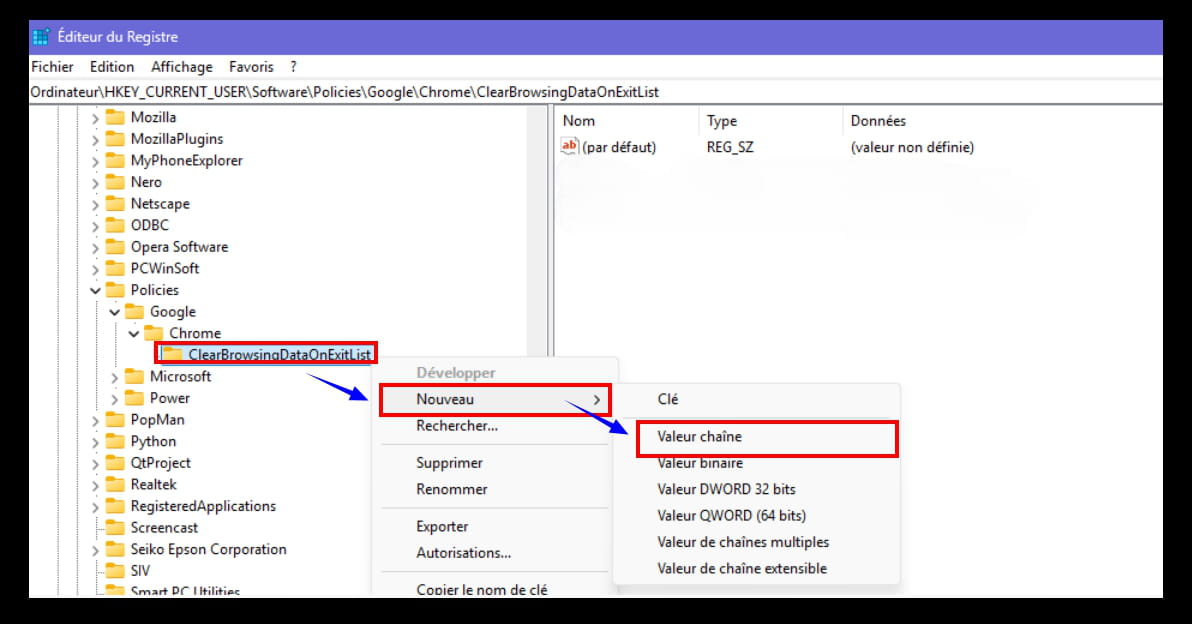Screen dimensions: 1192x624
Task: Click the Nero folder icon
Action: coord(116,182)
